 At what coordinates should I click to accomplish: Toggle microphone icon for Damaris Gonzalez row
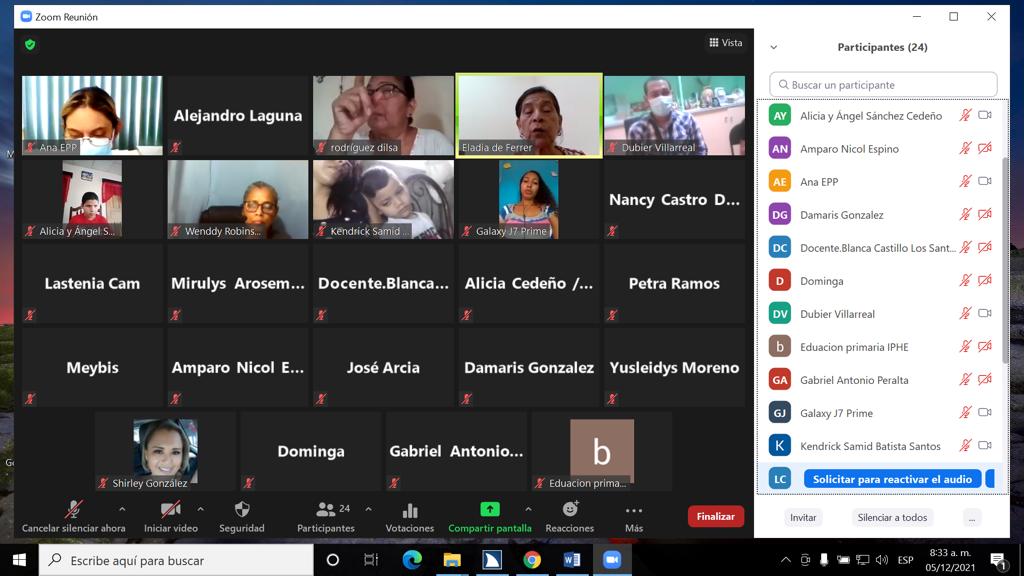click(965, 214)
